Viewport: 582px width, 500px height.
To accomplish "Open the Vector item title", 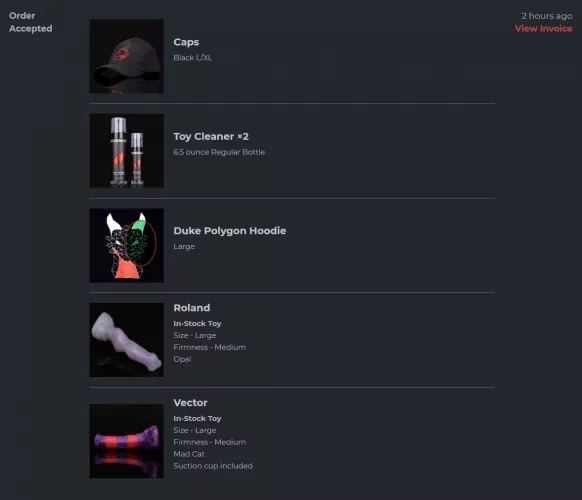I will click(190, 402).
